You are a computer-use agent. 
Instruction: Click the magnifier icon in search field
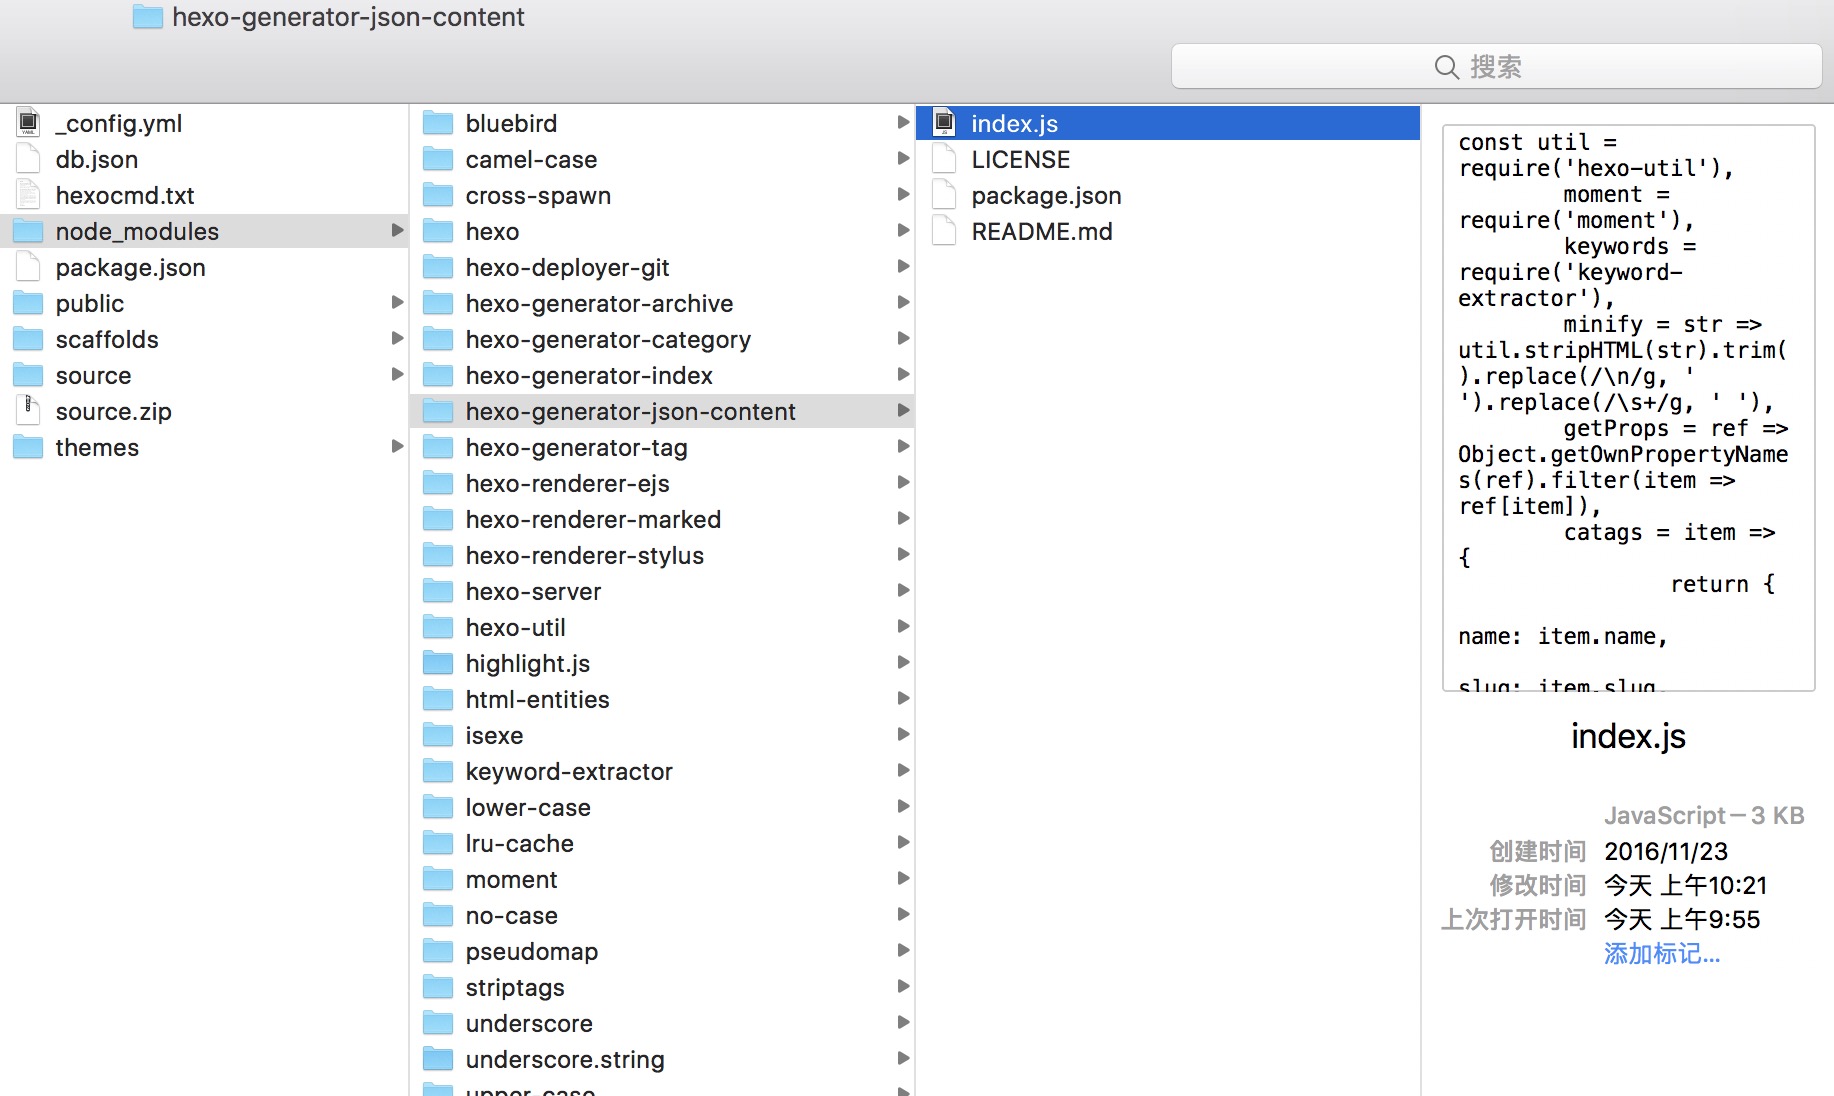(x=1446, y=67)
